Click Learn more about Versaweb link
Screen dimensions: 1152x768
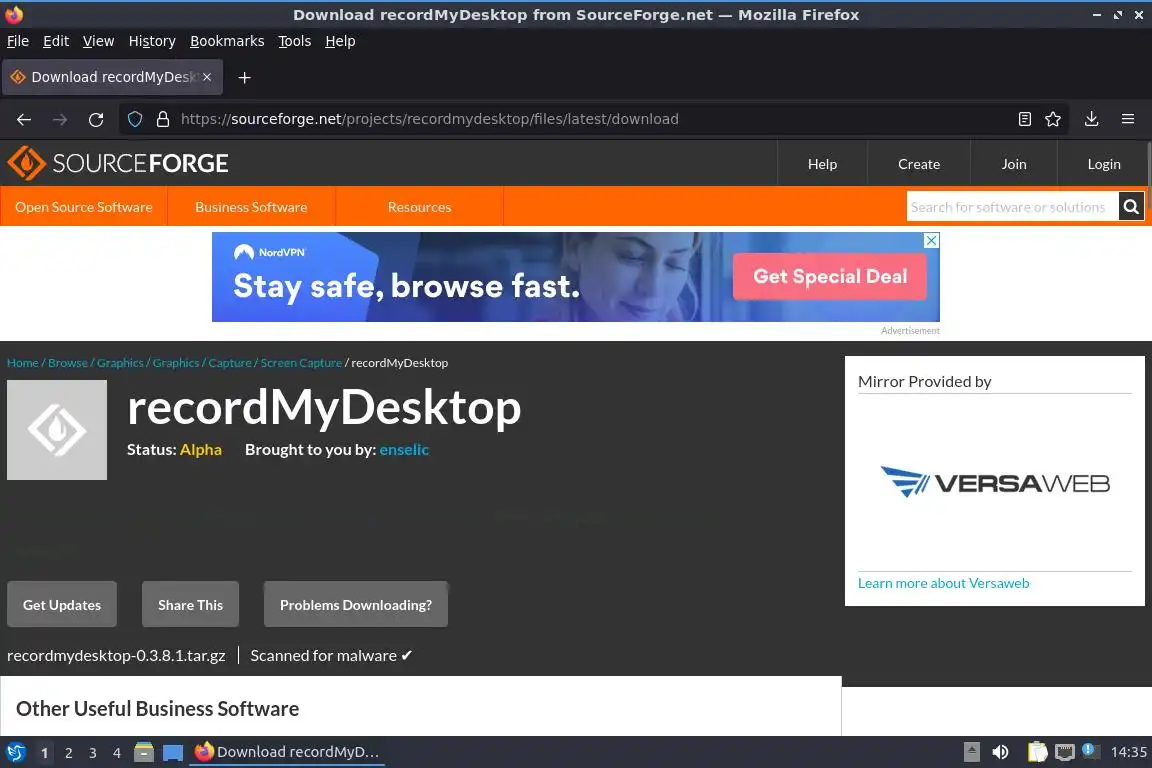pyautogui.click(x=943, y=584)
